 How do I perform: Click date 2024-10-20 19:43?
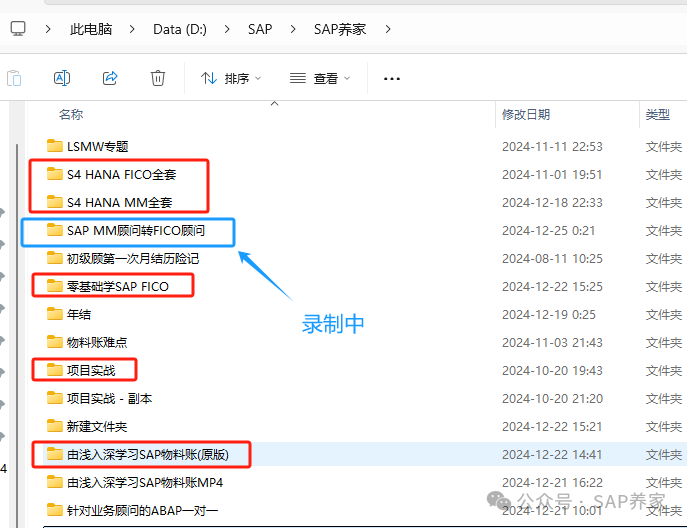point(552,371)
